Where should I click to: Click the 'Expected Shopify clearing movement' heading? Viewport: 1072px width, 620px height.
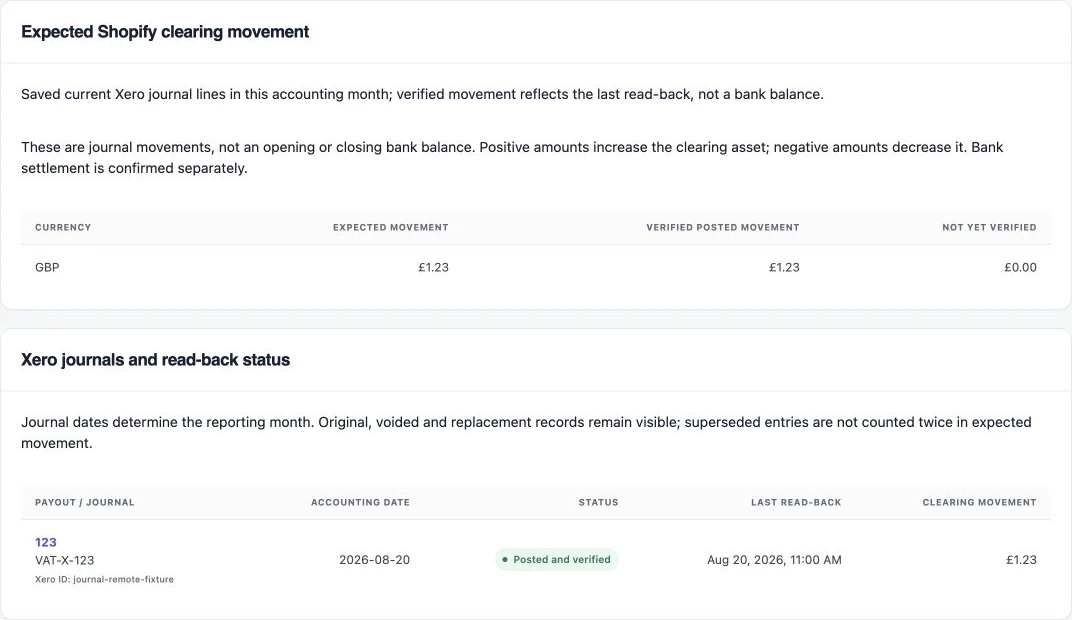tap(165, 32)
